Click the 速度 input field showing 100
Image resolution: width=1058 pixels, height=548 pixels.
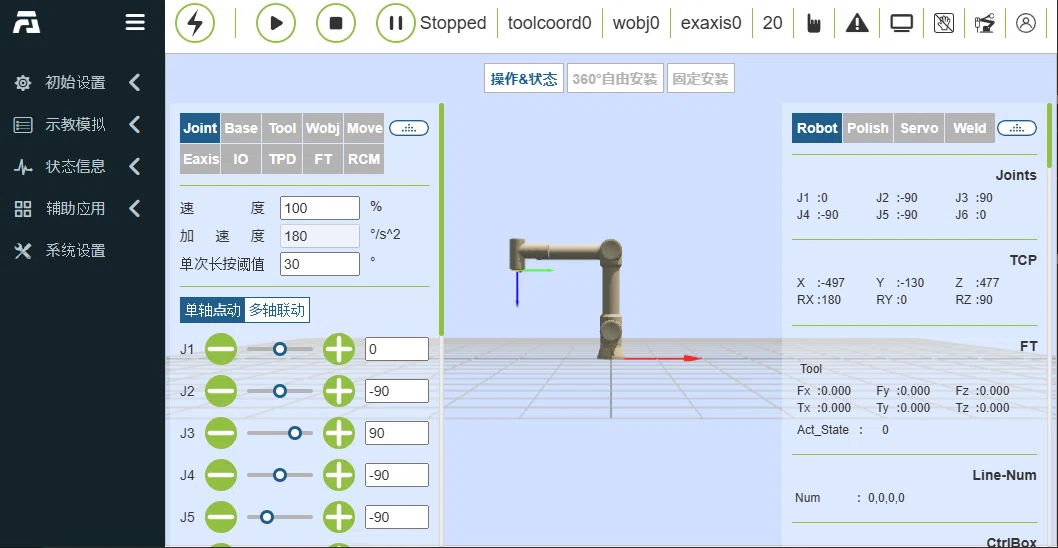pos(320,208)
